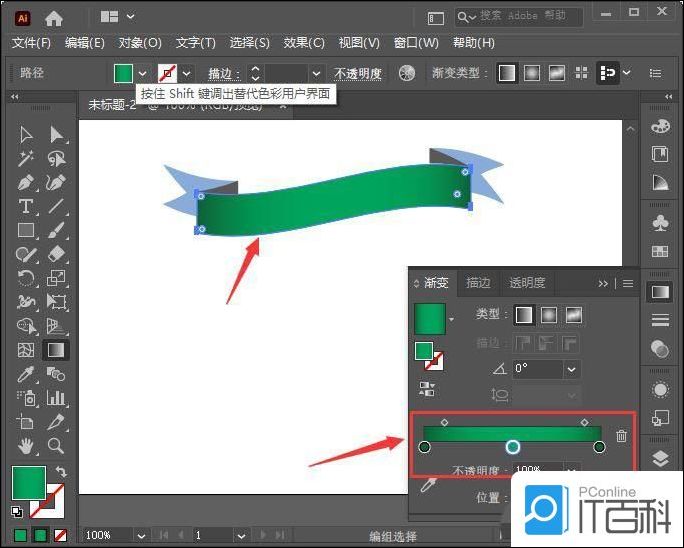Open the Gradient panel options menu
Image resolution: width=684 pixels, height=548 pixels.
tap(628, 284)
